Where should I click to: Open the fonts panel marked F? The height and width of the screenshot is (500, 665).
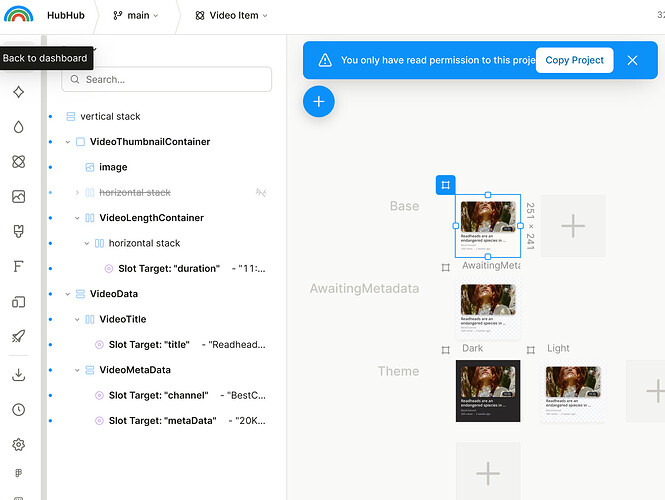tap(18, 266)
